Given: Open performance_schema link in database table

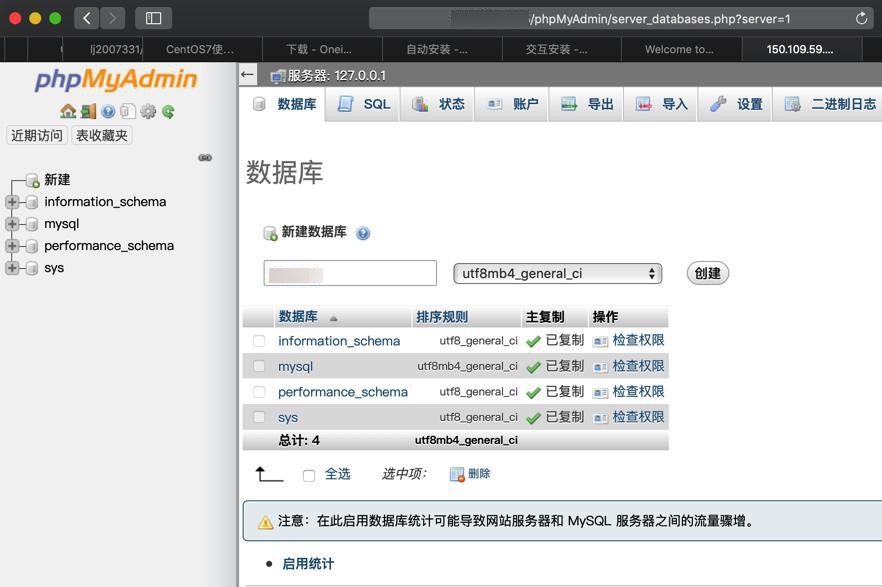Looking at the screenshot, I should 343,392.
